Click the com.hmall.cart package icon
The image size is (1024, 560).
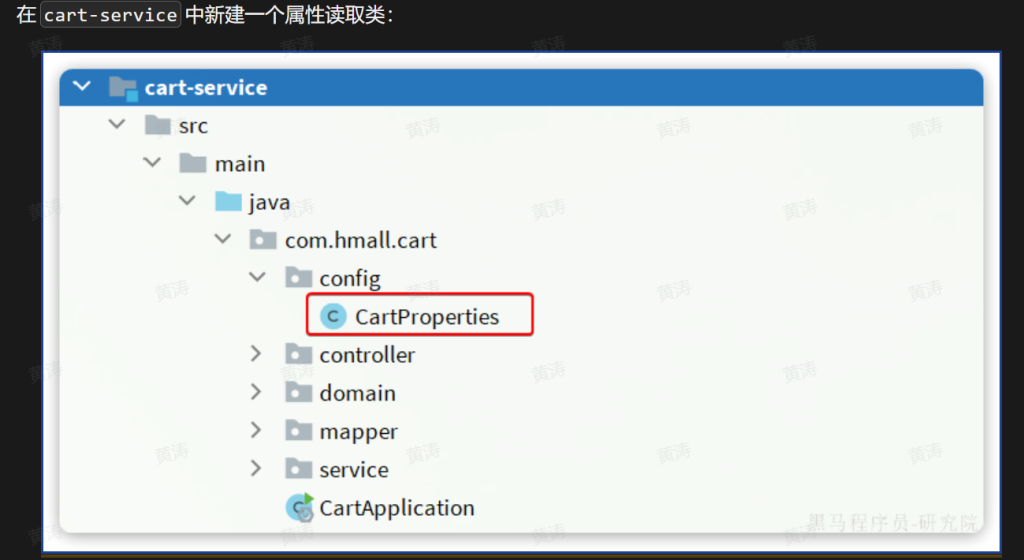tap(264, 240)
